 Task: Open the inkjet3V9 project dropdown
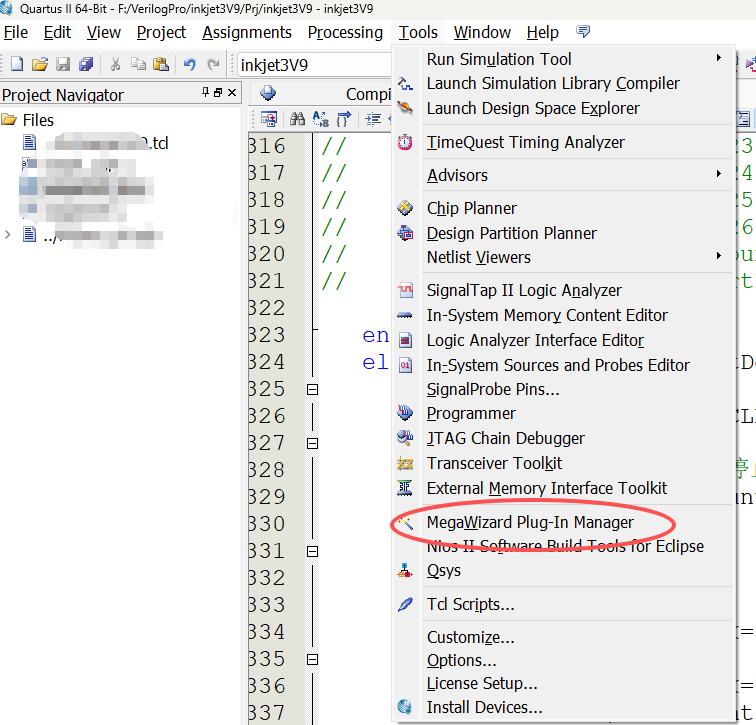click(314, 65)
